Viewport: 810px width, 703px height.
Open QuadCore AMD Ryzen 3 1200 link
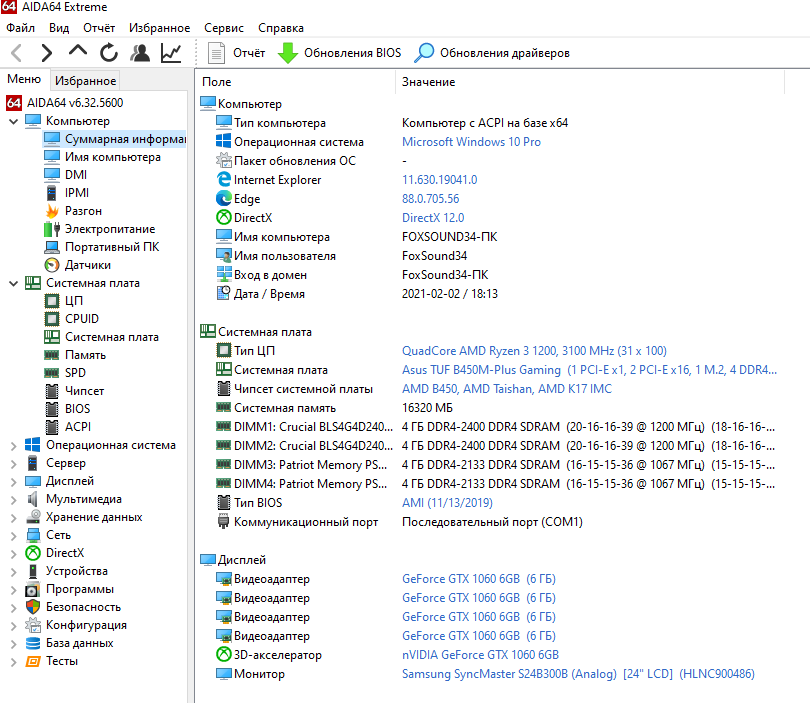[x=534, y=351]
